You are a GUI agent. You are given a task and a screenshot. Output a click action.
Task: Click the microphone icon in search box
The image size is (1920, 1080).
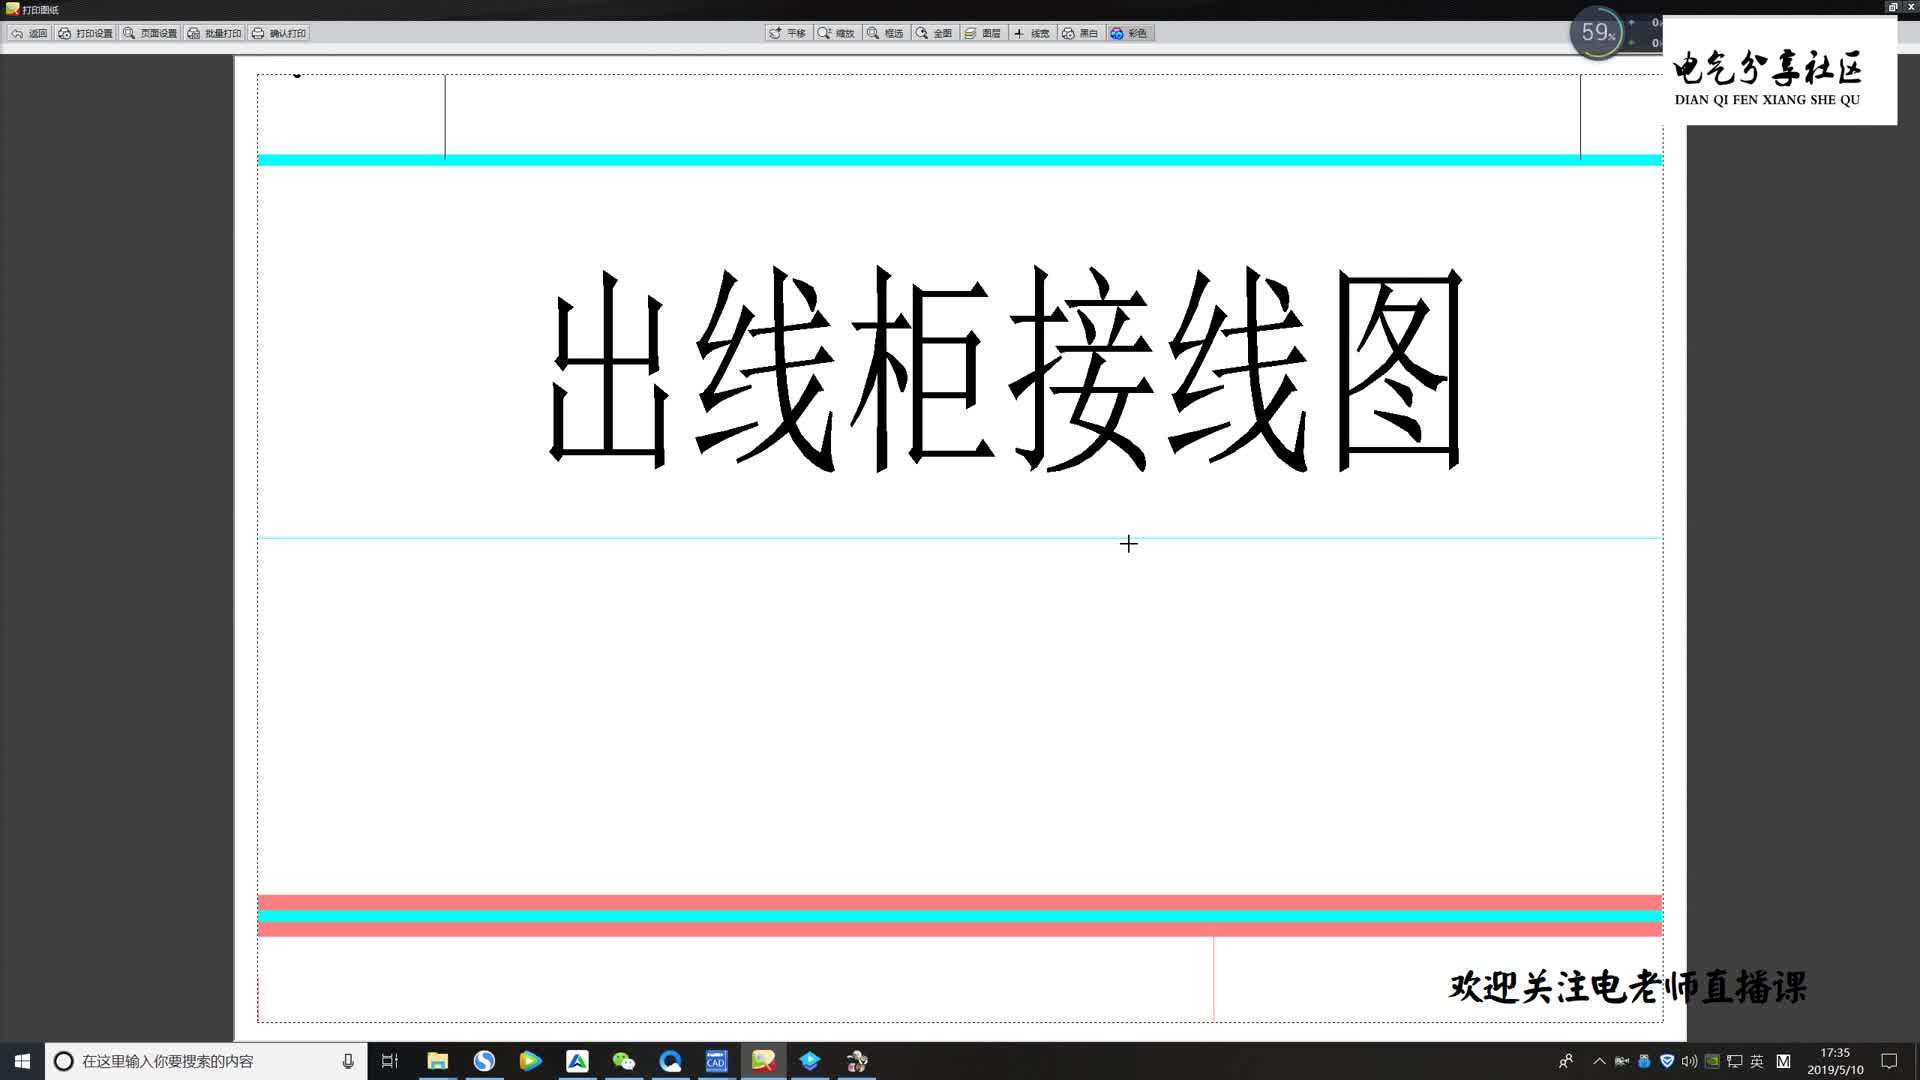coord(348,1061)
